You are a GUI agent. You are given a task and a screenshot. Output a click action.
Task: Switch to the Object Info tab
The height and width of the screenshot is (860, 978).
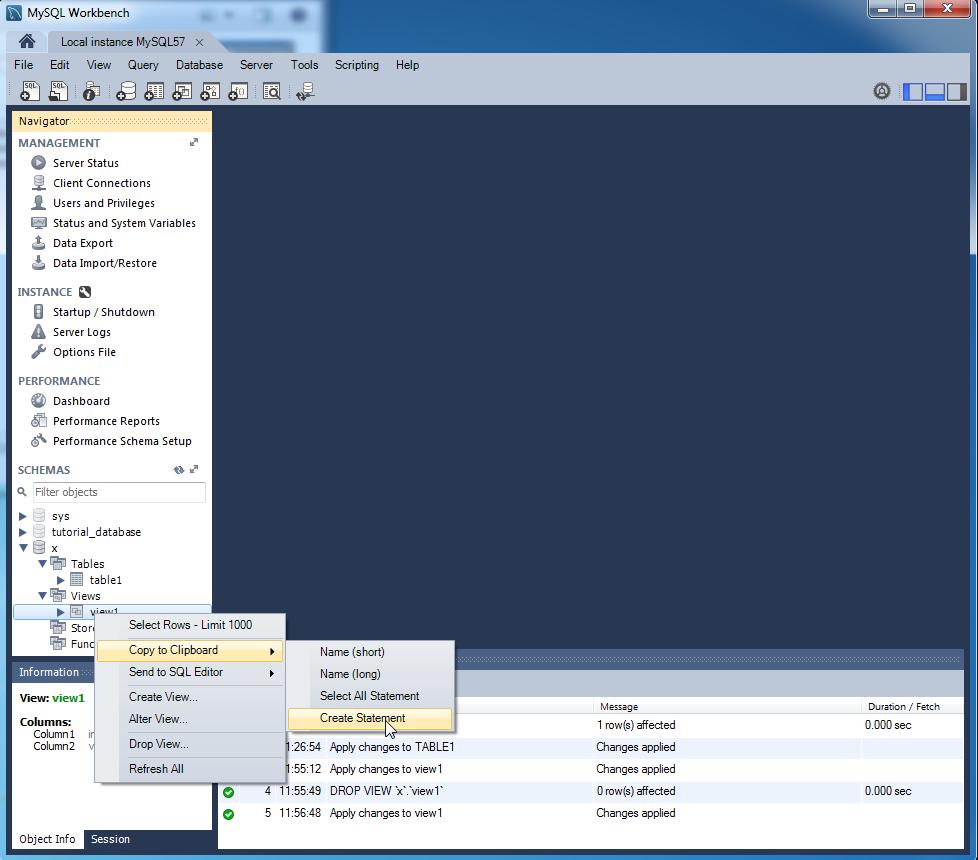[x=47, y=839]
